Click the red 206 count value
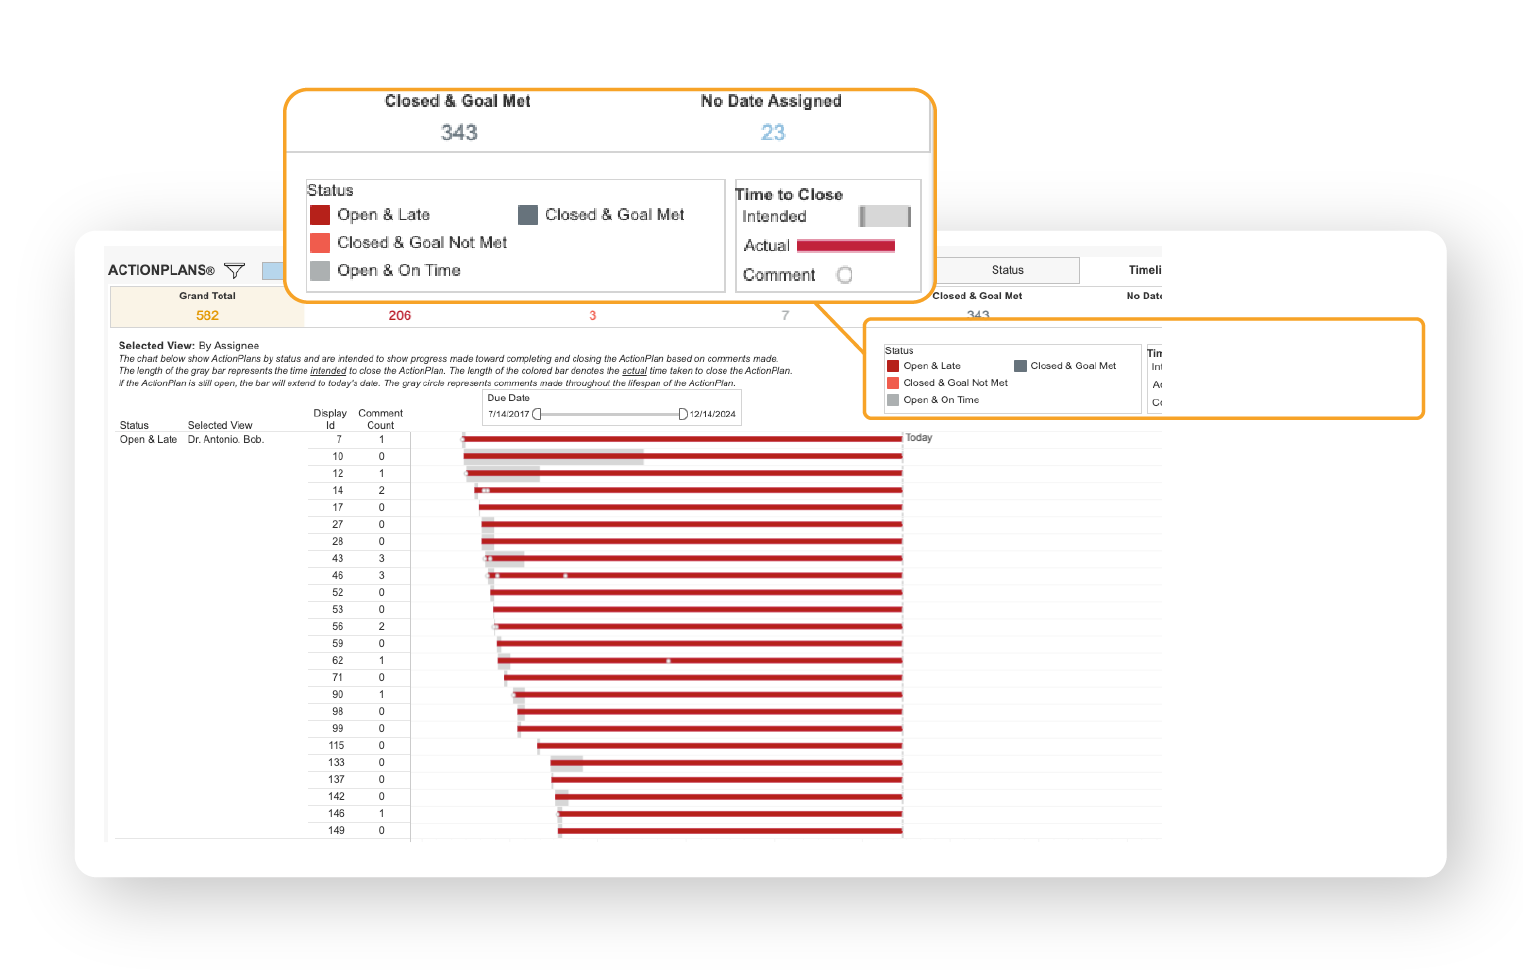Viewport: 1523px width, 980px height. point(400,315)
